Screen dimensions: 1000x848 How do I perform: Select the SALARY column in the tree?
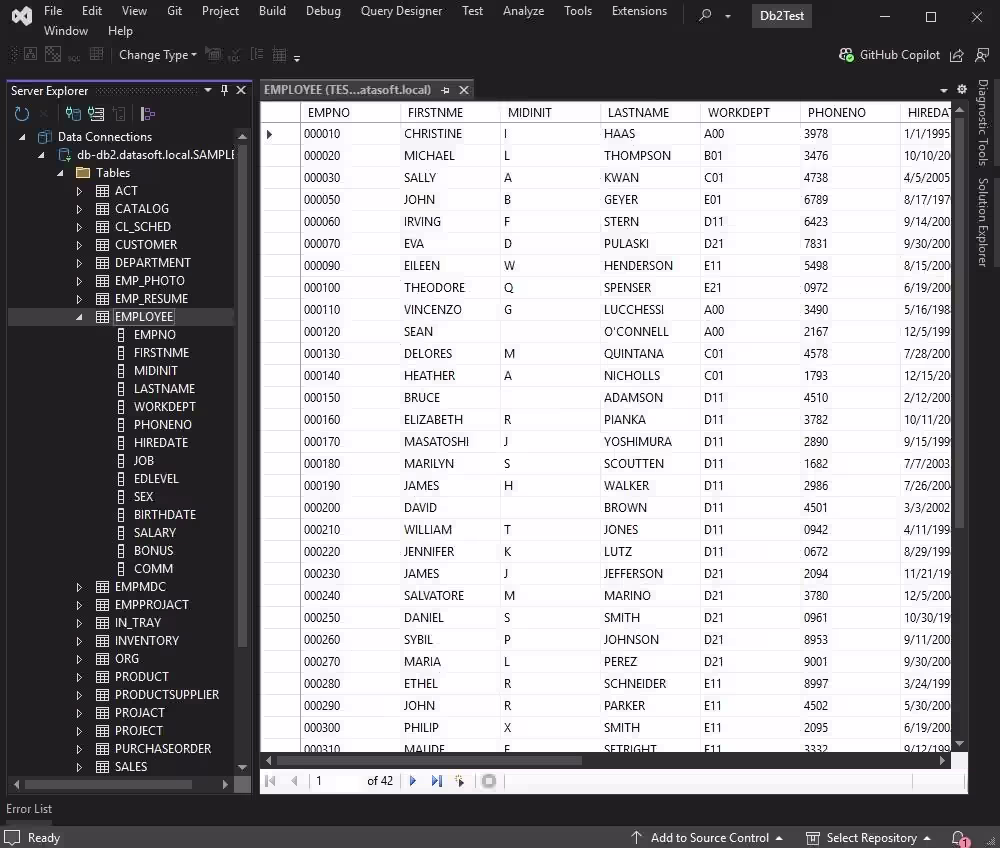(x=154, y=532)
